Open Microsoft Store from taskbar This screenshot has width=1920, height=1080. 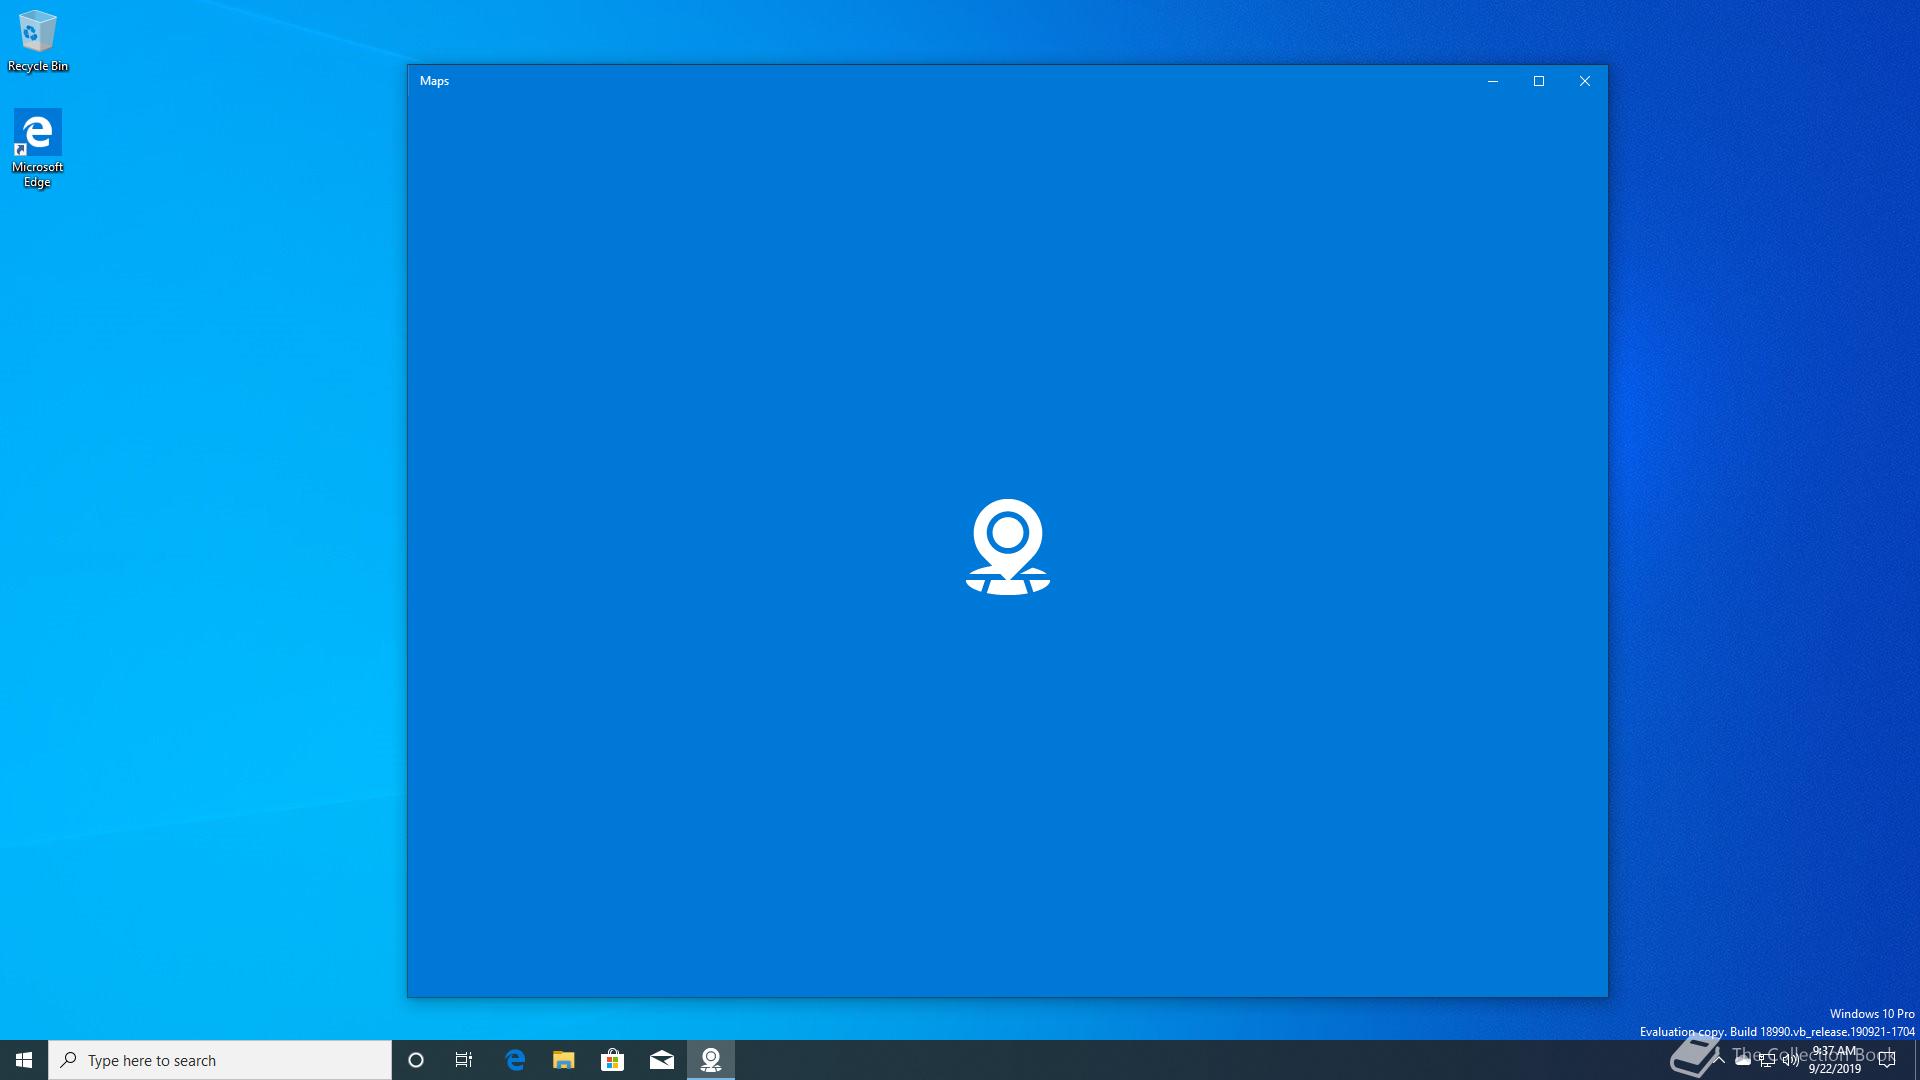click(x=612, y=1060)
